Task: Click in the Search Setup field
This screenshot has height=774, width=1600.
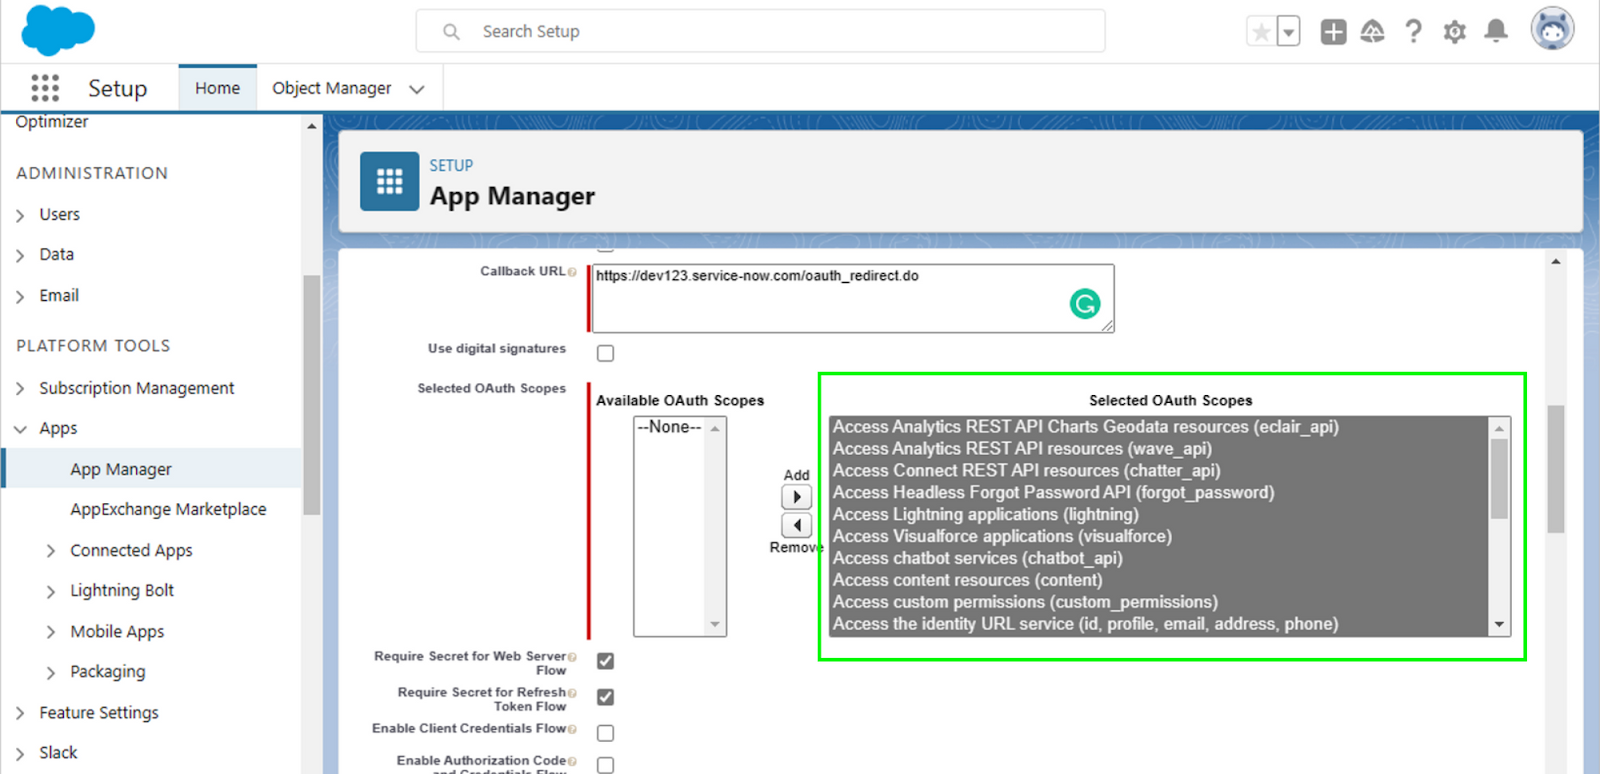Action: pos(760,31)
